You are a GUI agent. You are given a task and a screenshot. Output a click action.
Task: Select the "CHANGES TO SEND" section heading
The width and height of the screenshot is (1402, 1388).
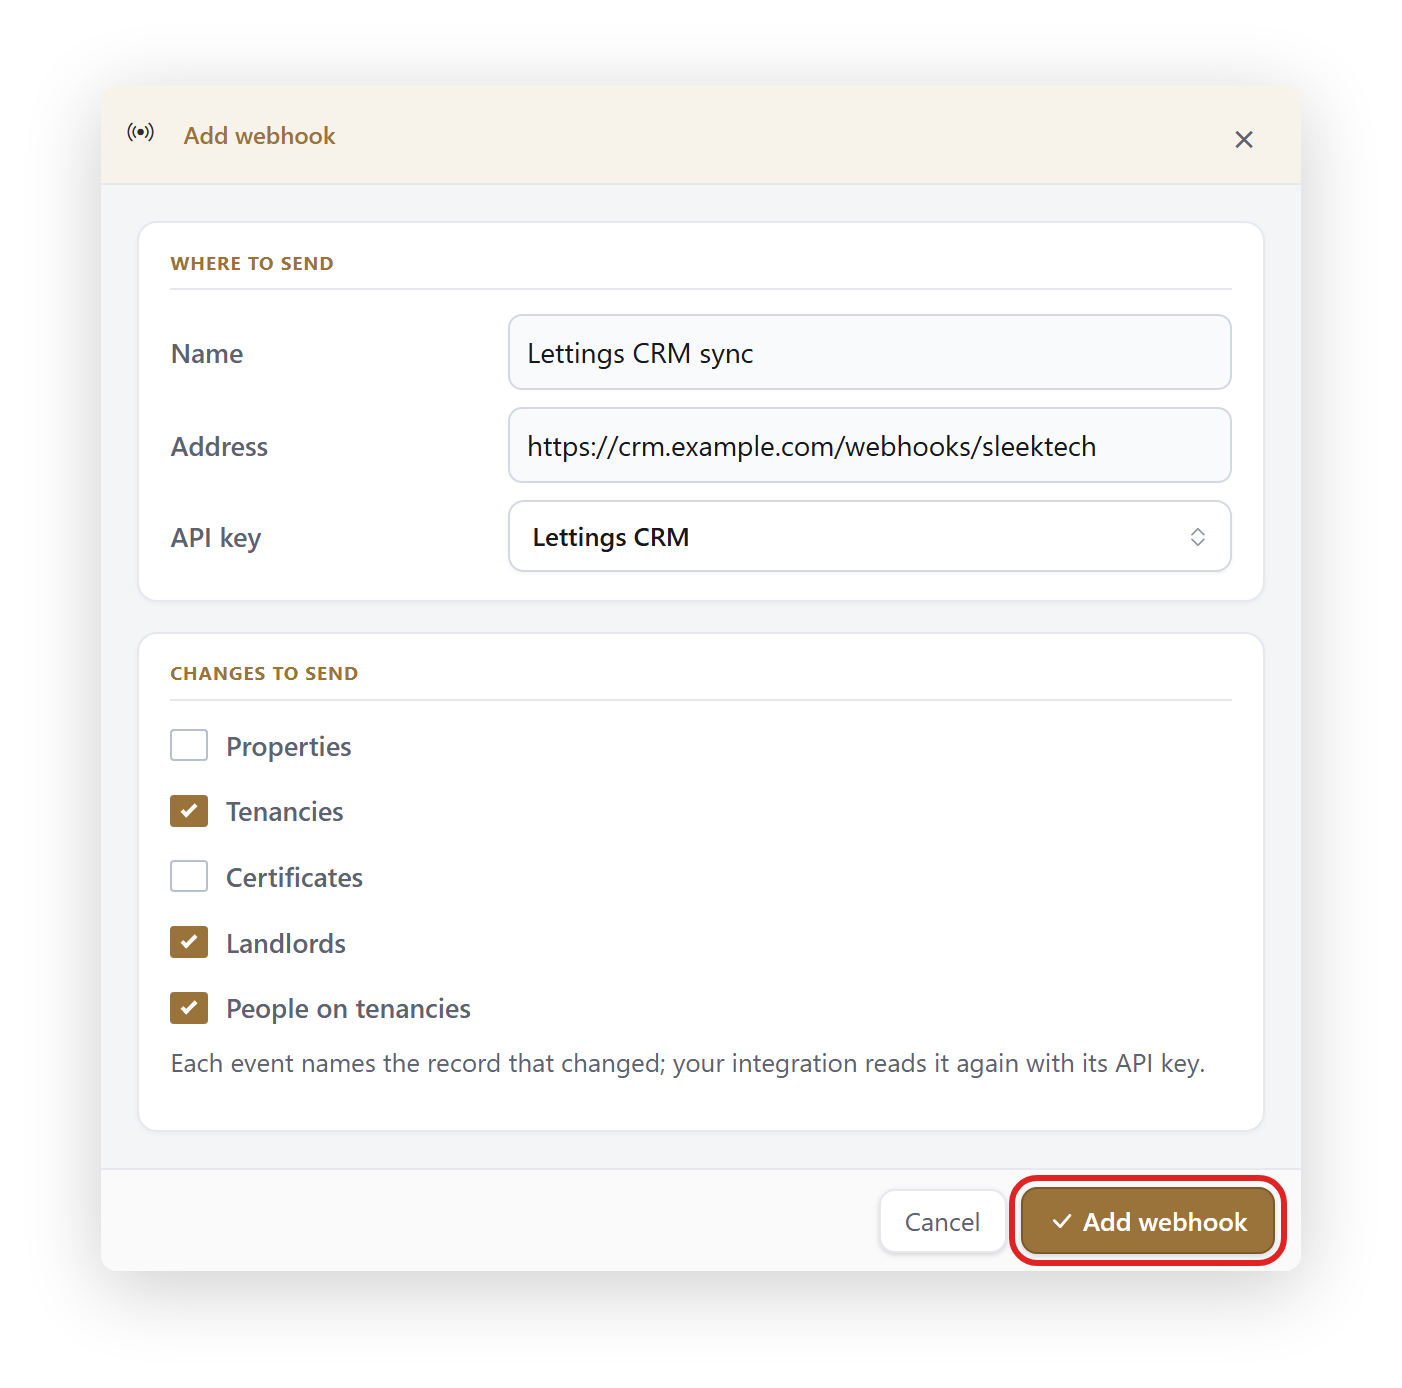click(x=264, y=674)
